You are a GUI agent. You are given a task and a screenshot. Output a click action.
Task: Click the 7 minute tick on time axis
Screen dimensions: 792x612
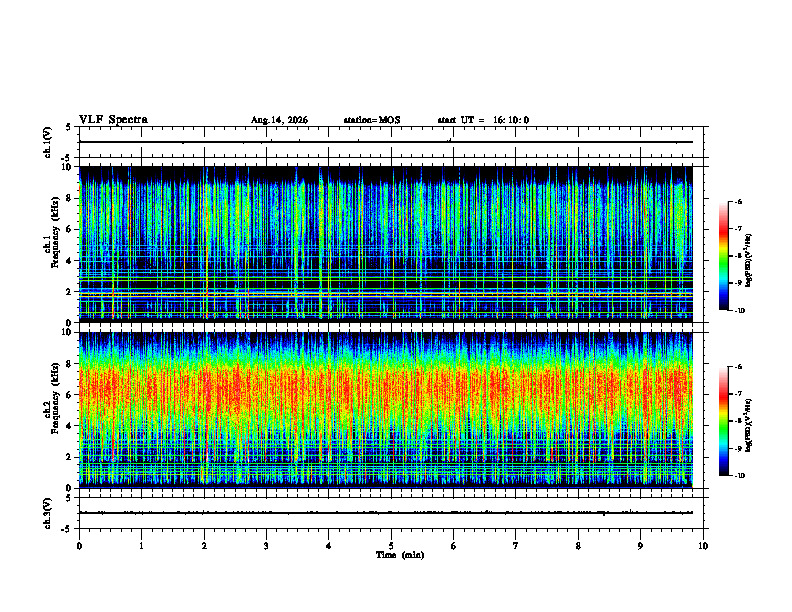(516, 546)
